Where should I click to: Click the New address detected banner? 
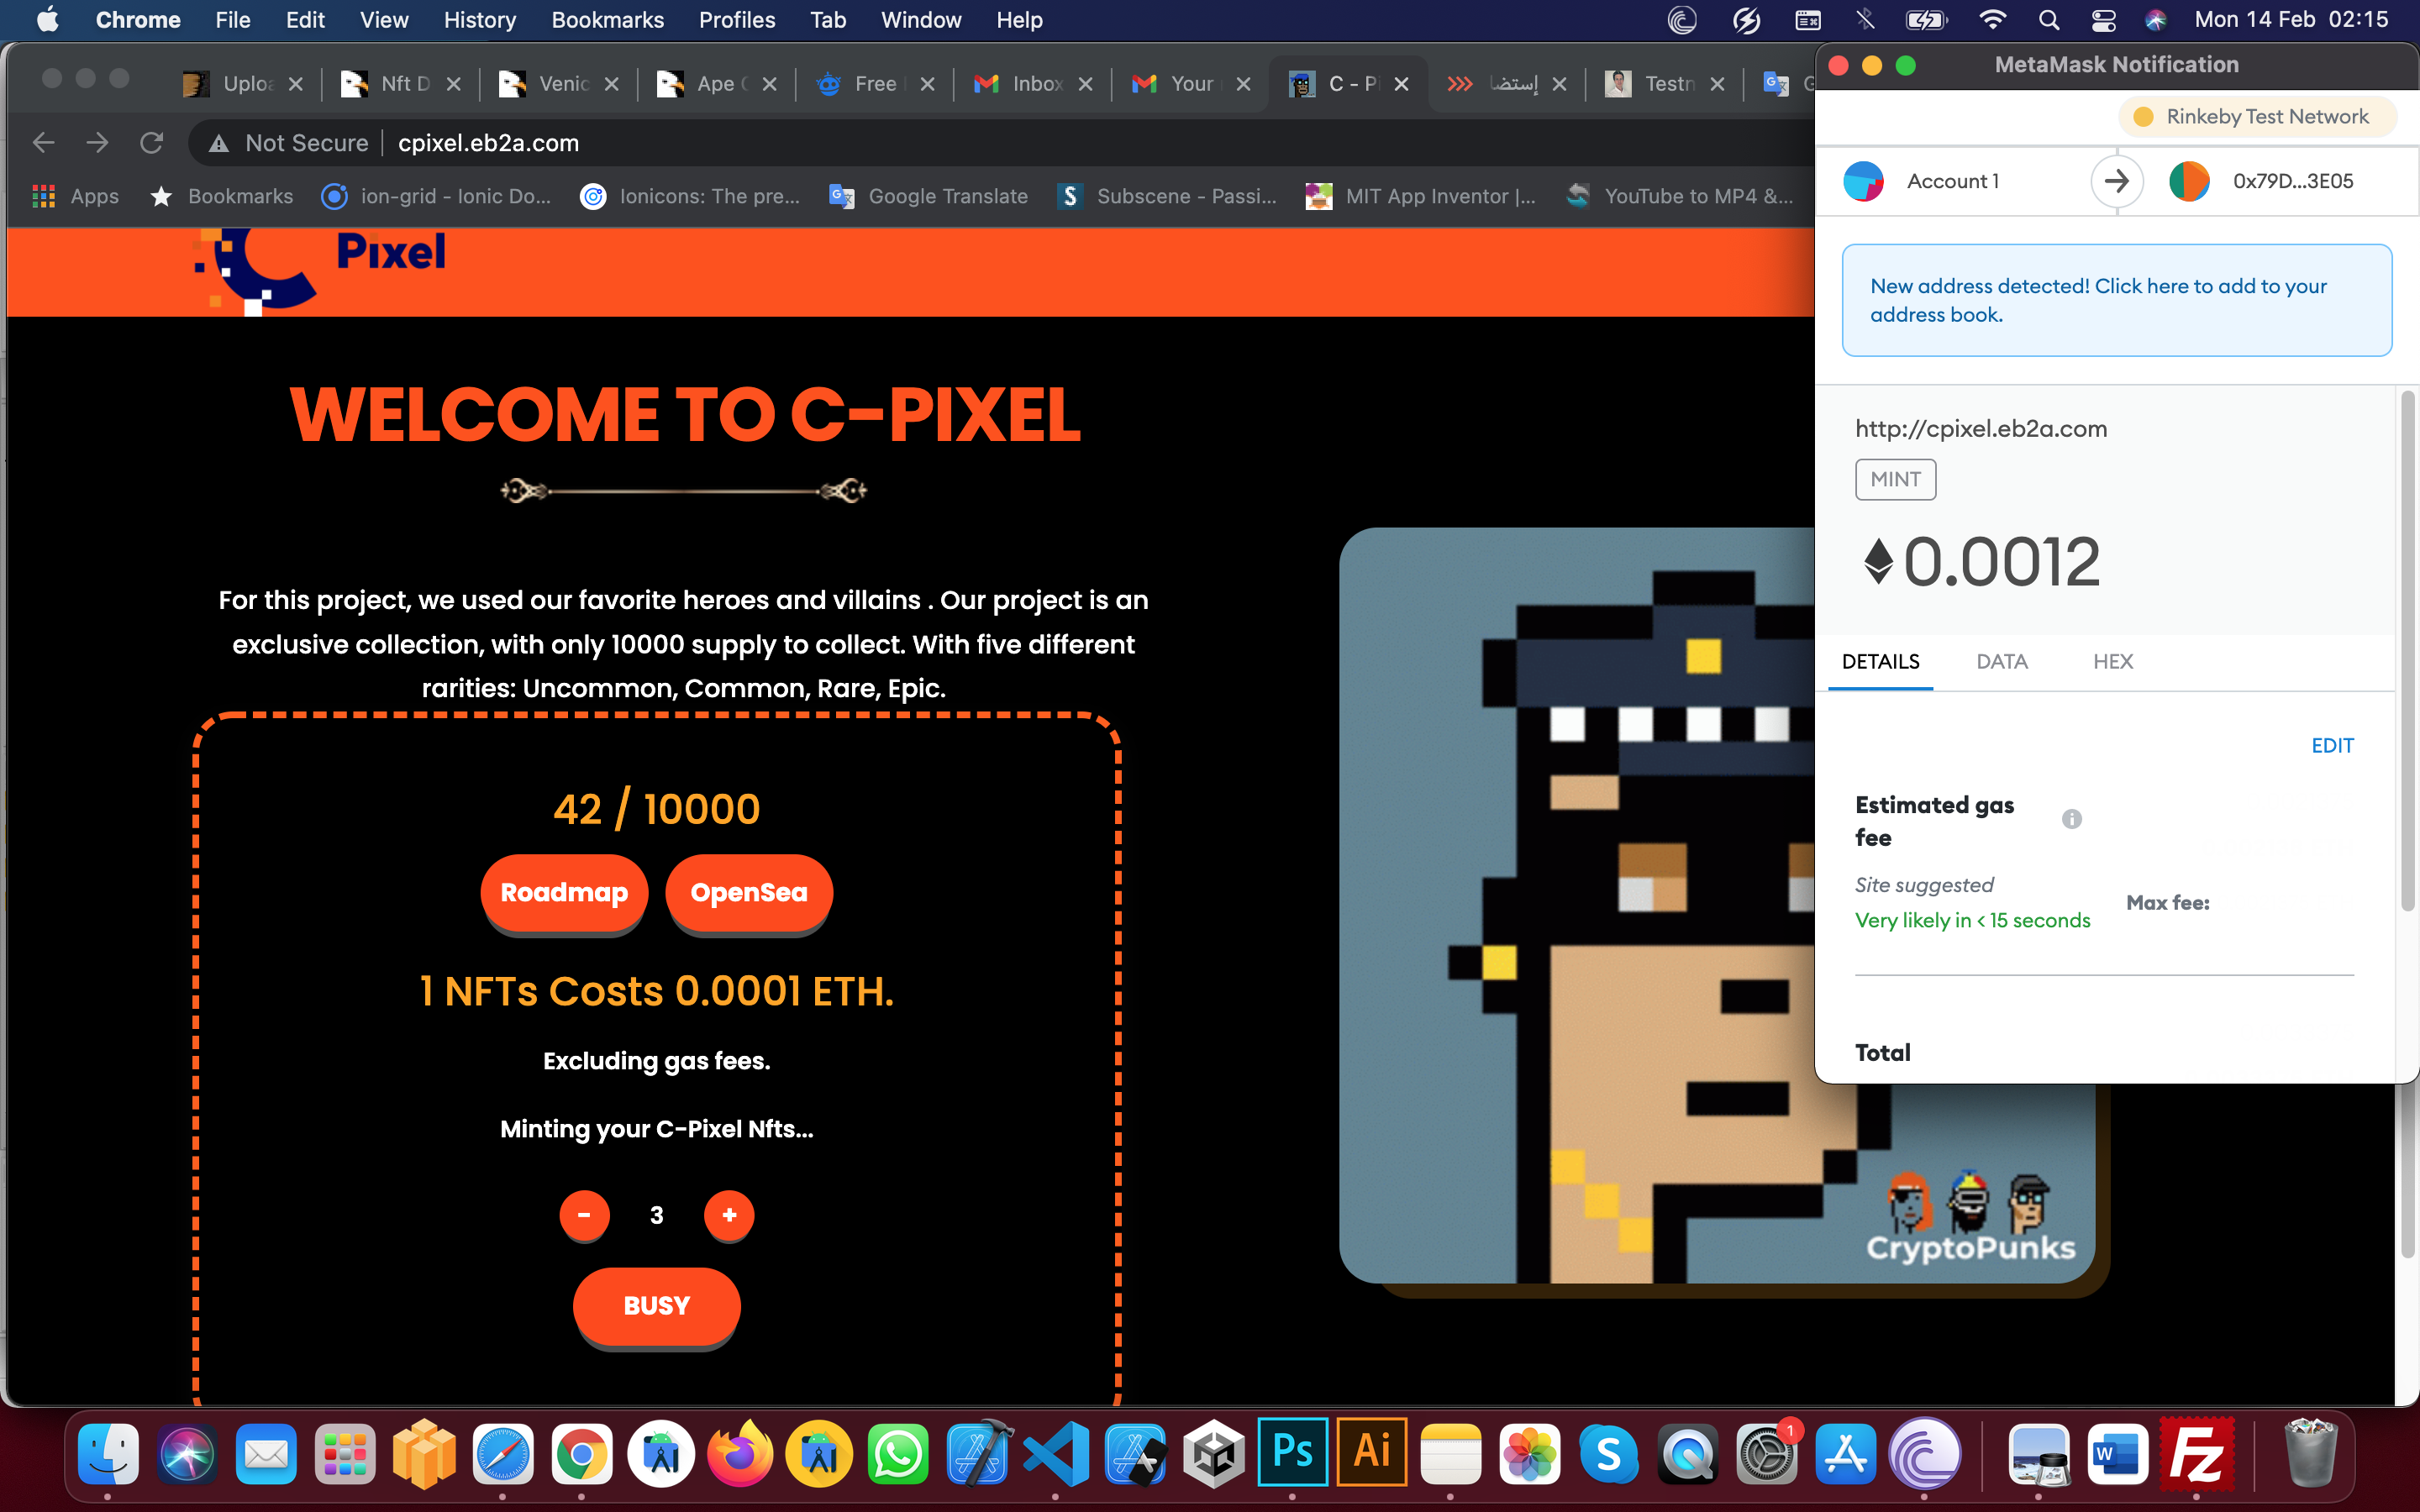(2117, 300)
